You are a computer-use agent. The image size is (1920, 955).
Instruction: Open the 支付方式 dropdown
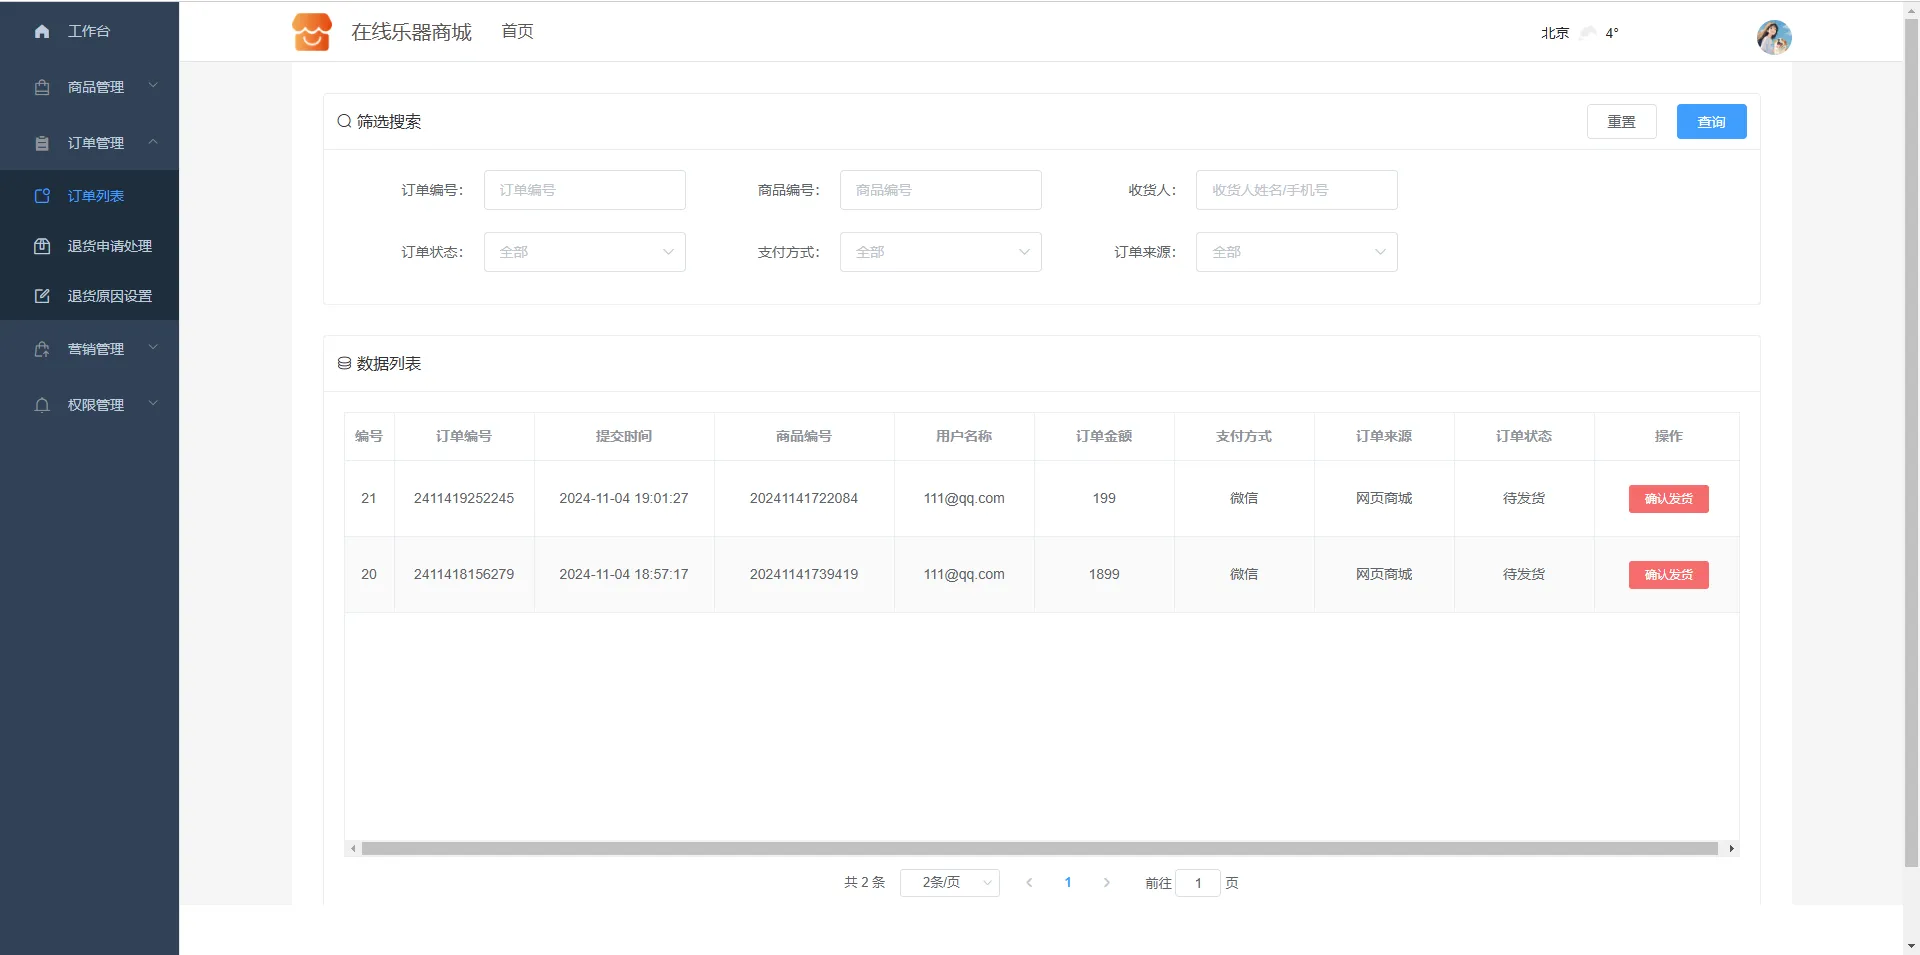[940, 252]
